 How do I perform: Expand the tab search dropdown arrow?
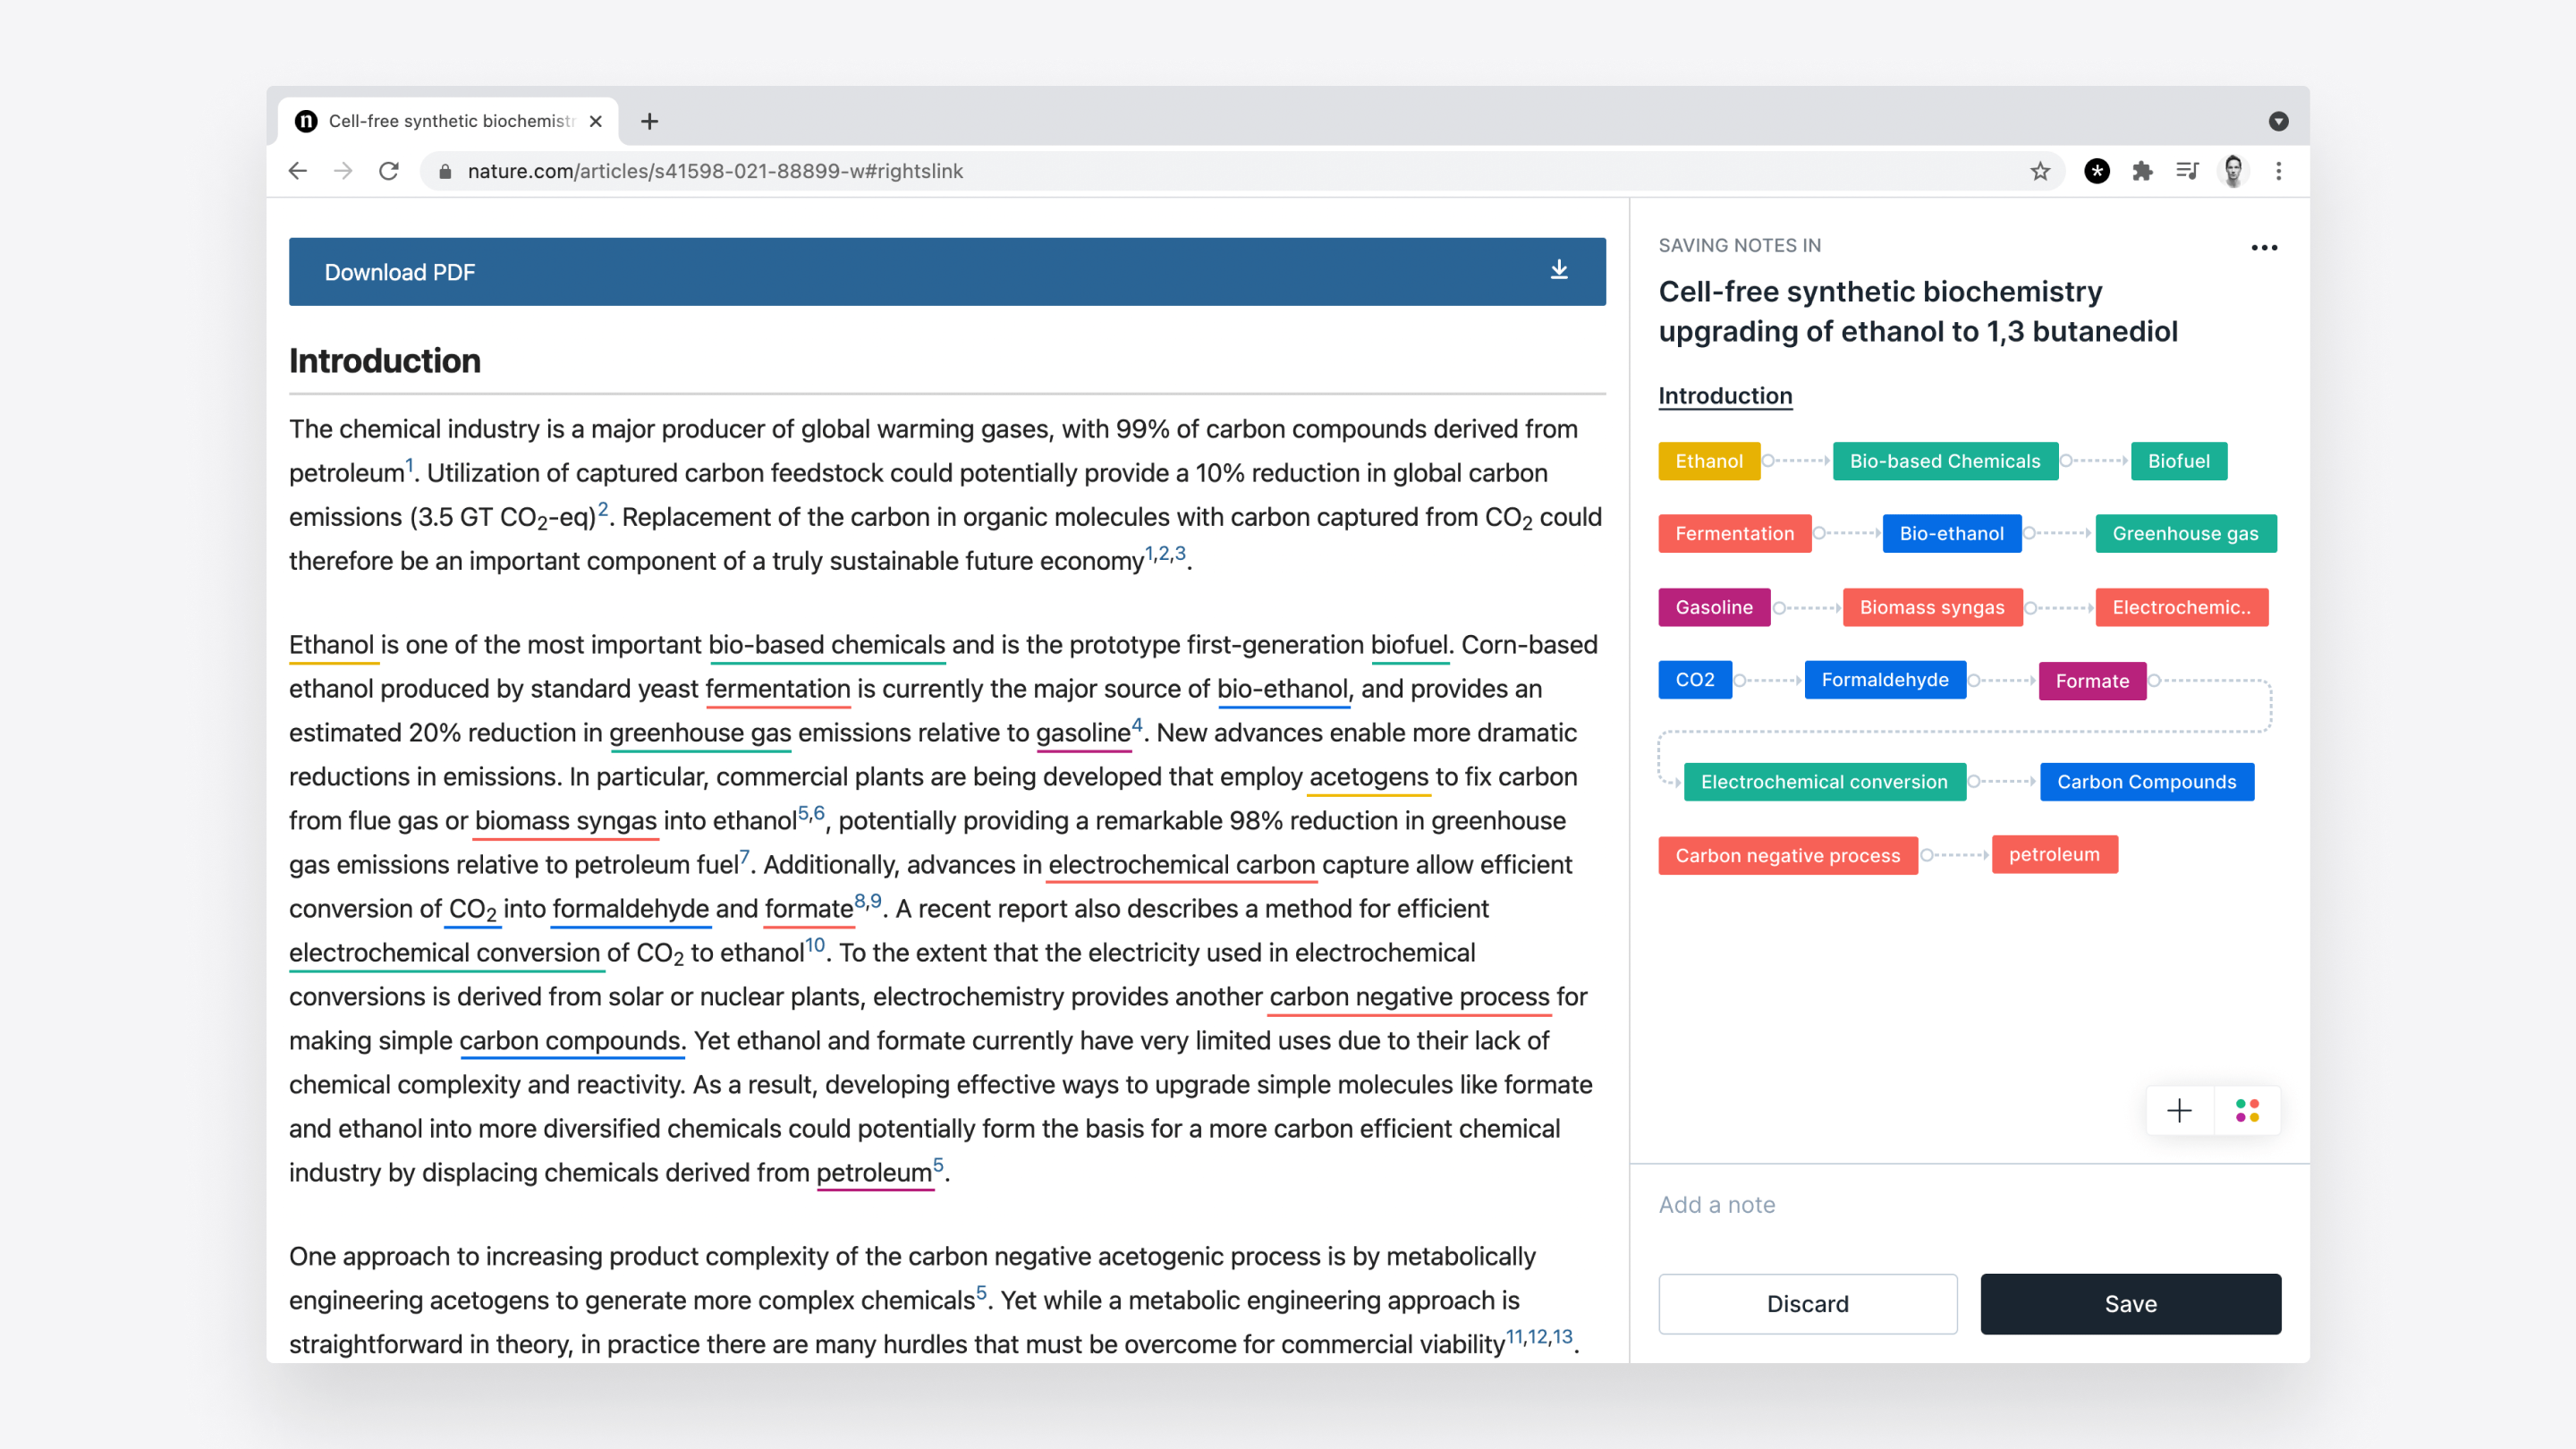pos(2279,121)
